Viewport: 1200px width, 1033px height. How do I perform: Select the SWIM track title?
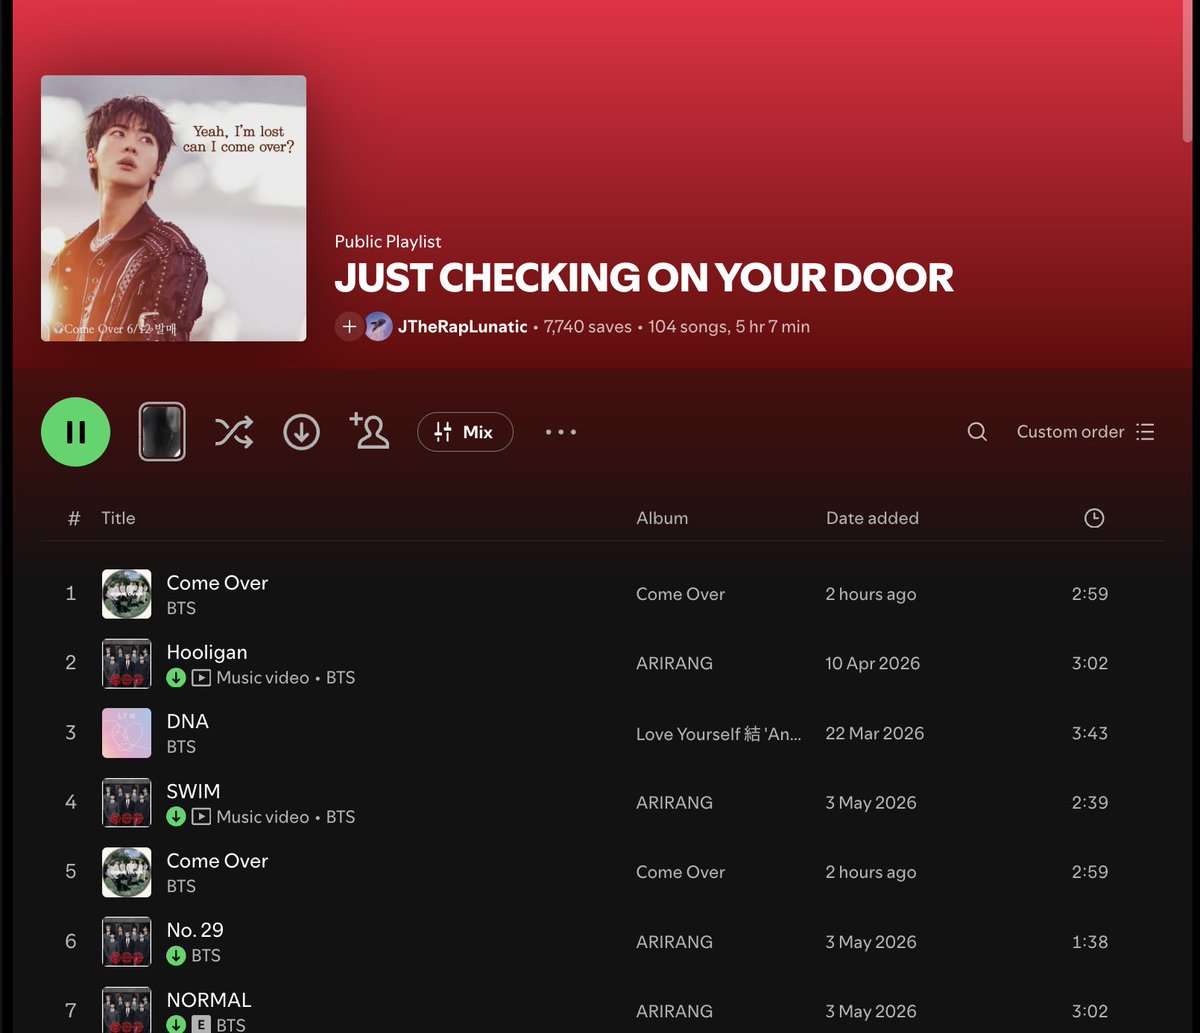193,791
